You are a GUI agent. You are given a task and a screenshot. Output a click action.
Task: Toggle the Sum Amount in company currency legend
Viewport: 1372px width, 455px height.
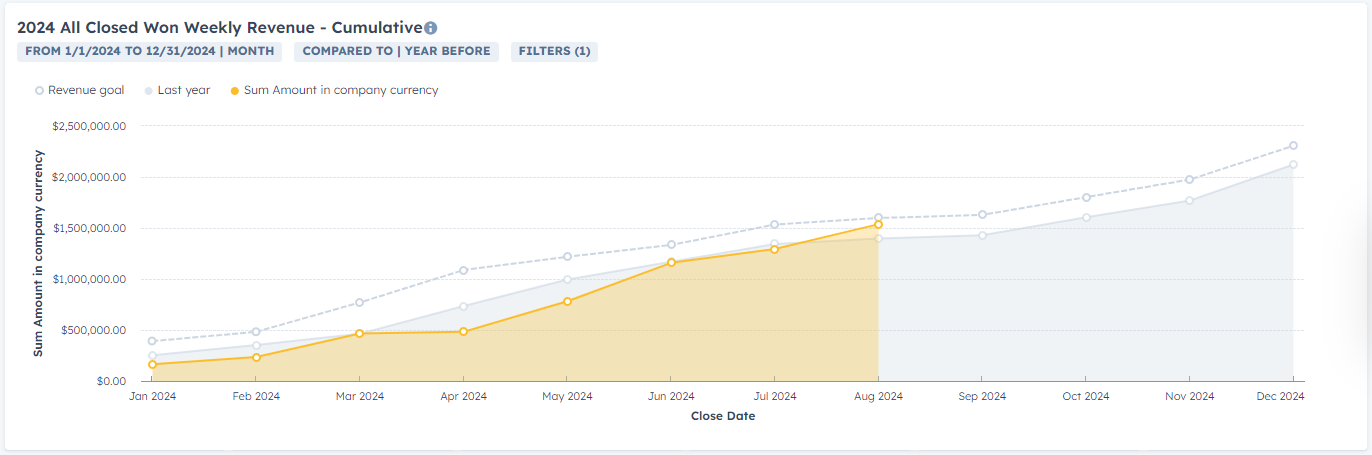[x=334, y=90]
